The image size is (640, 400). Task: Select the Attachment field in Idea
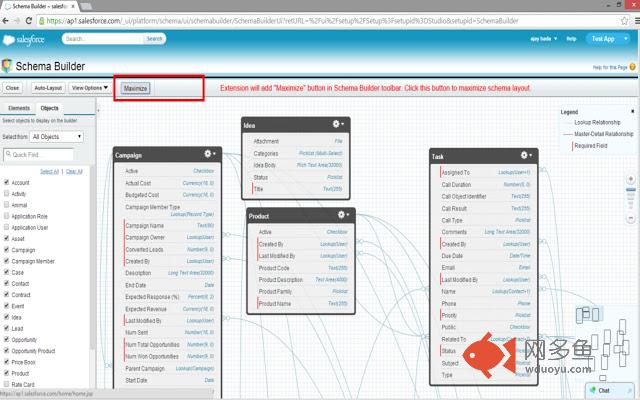[298, 141]
